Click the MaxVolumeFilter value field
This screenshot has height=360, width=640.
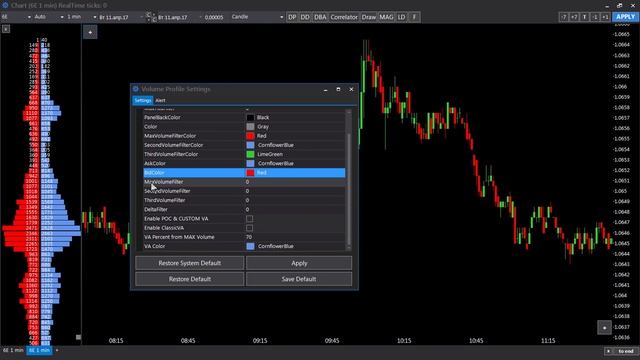pos(295,182)
